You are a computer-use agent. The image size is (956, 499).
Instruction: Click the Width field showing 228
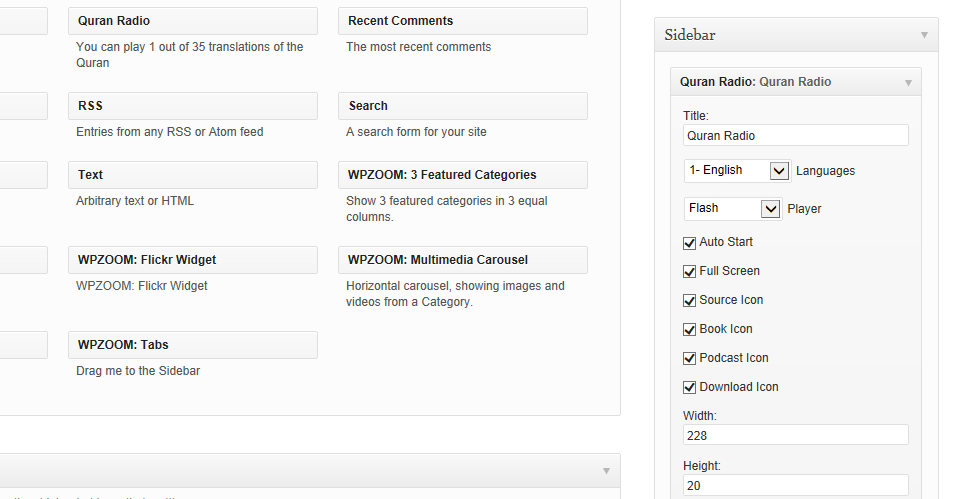coord(796,436)
